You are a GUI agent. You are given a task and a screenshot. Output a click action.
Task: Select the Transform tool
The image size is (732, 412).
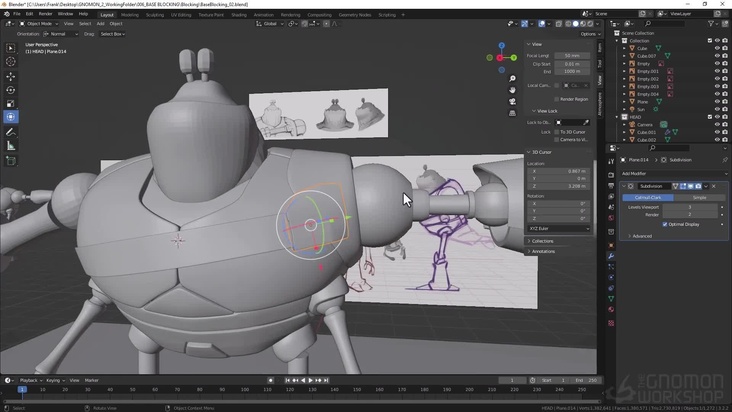(10, 117)
